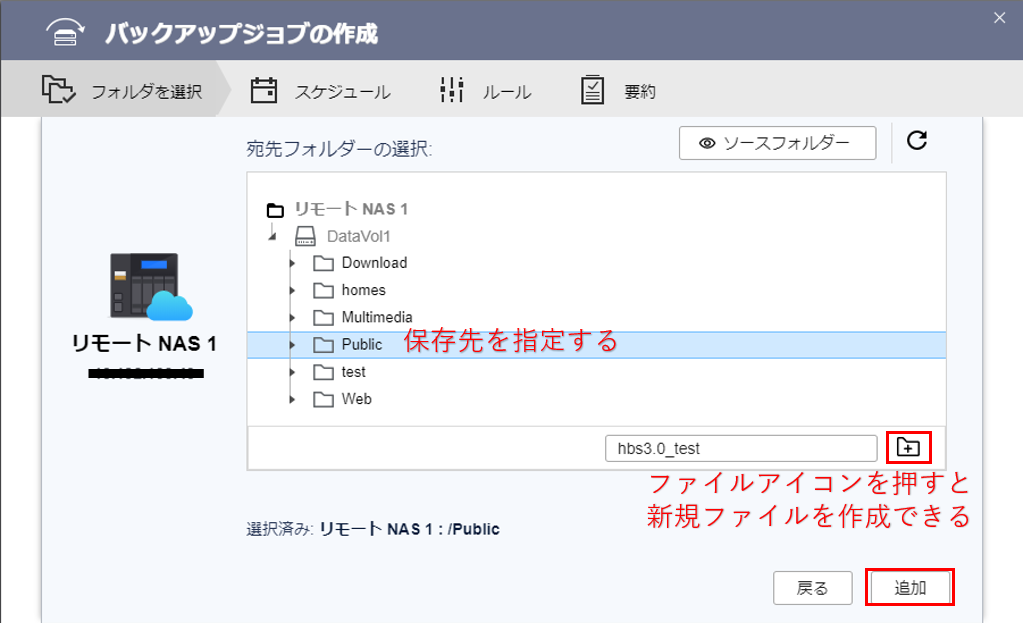The height and width of the screenshot is (623, 1023).
Task: Open the スケジュール step tab
Action: click(x=320, y=92)
